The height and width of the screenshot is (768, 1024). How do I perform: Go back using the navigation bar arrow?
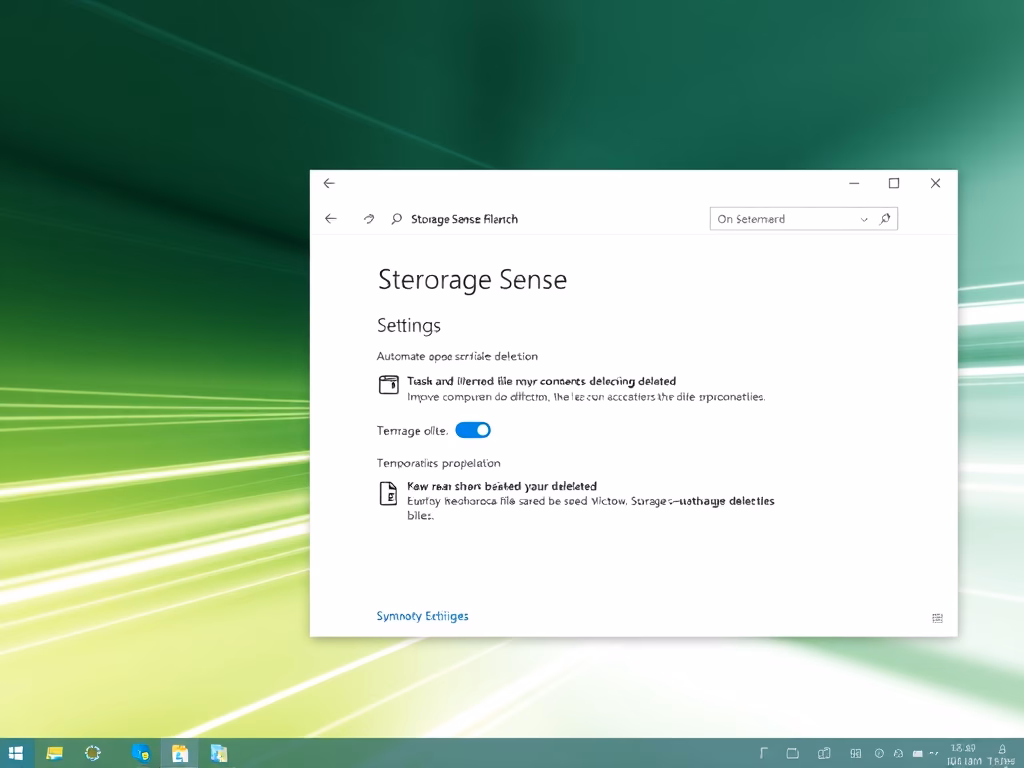click(331, 219)
